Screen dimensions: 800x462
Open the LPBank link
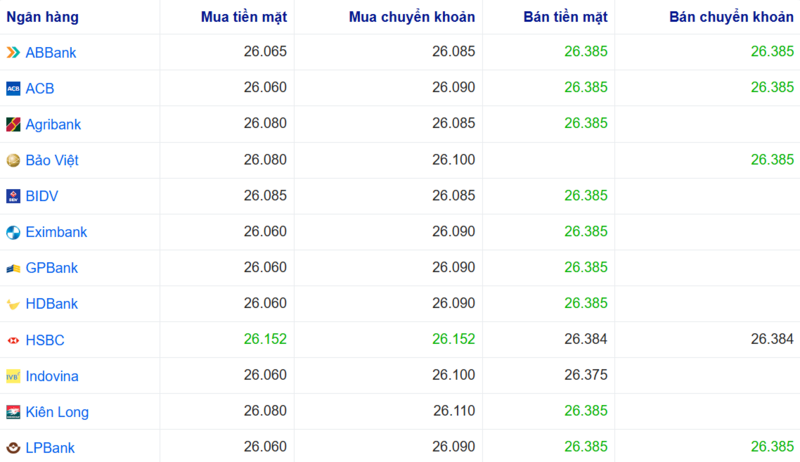point(50,448)
